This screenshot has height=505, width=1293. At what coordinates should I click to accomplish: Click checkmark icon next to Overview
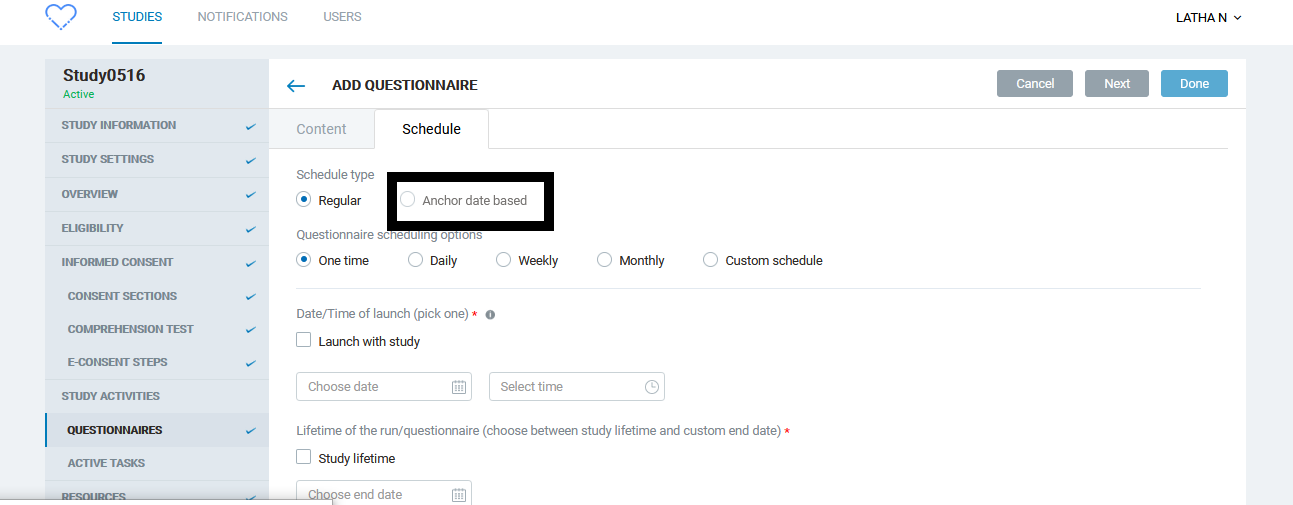pos(250,195)
